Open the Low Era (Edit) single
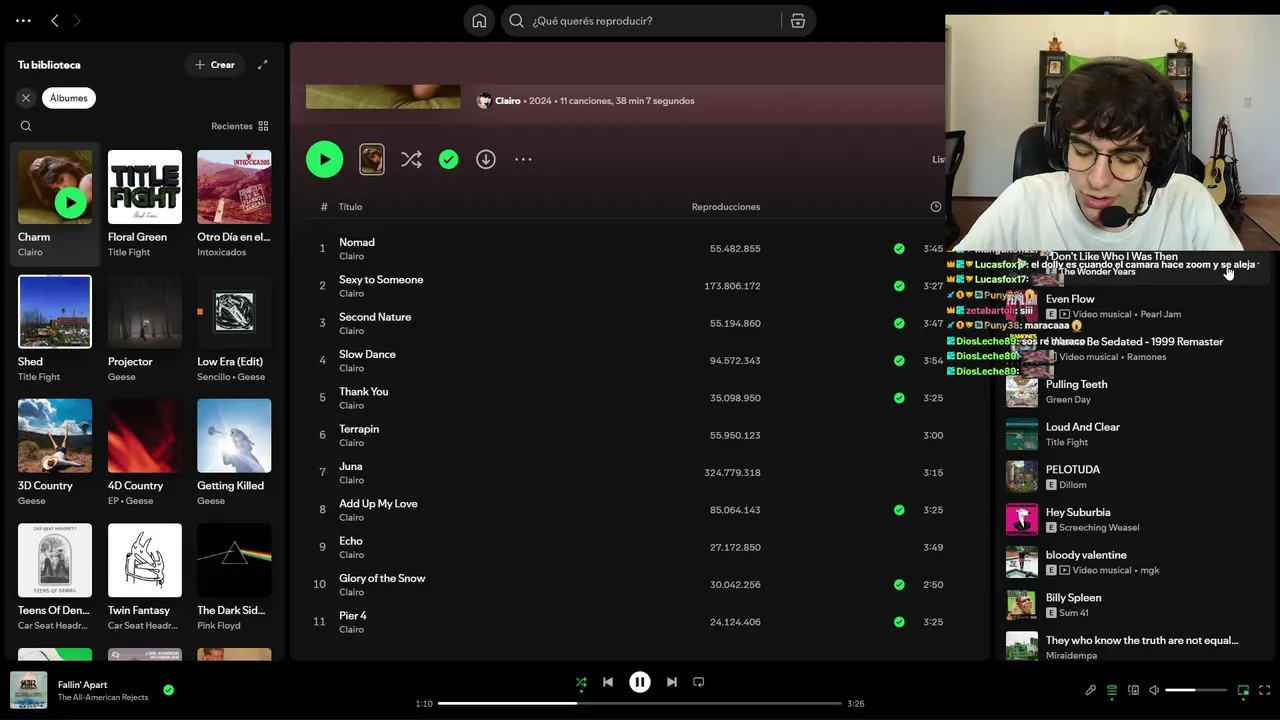1280x720 pixels. coord(234,328)
